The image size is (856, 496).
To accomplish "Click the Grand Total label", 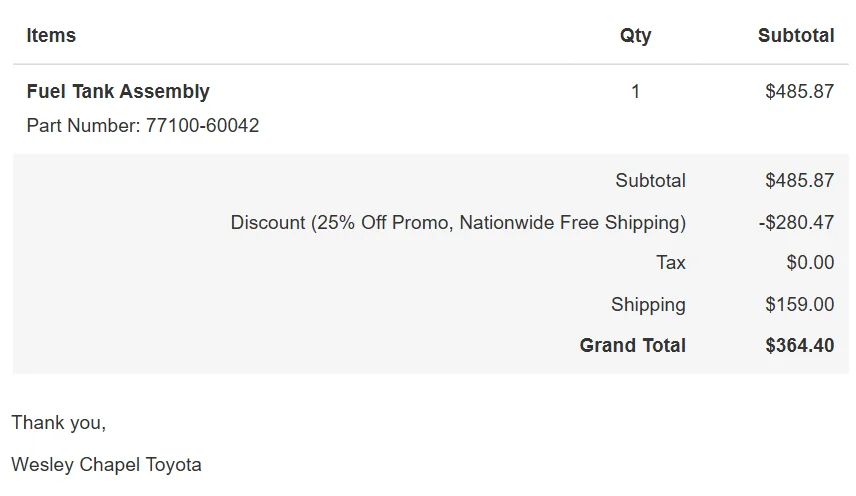I will click(x=632, y=346).
